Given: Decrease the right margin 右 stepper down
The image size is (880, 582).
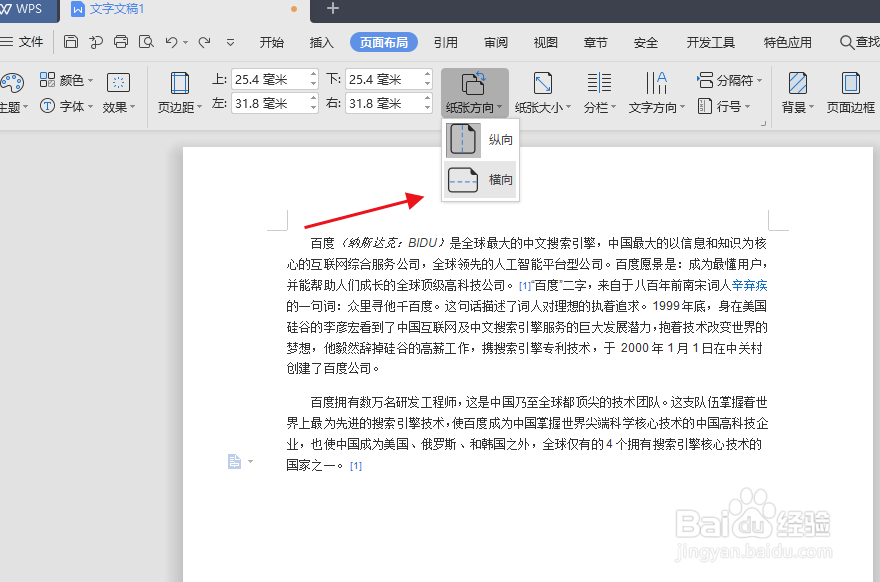Looking at the screenshot, I should click(428, 108).
